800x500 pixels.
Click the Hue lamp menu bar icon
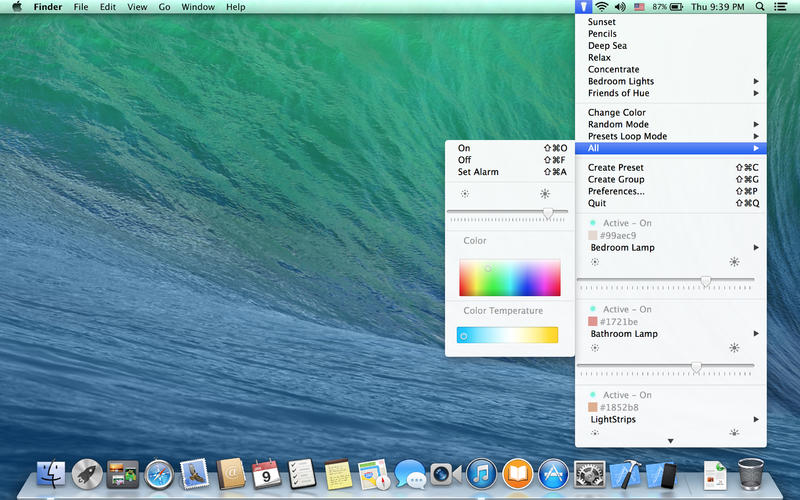click(583, 6)
